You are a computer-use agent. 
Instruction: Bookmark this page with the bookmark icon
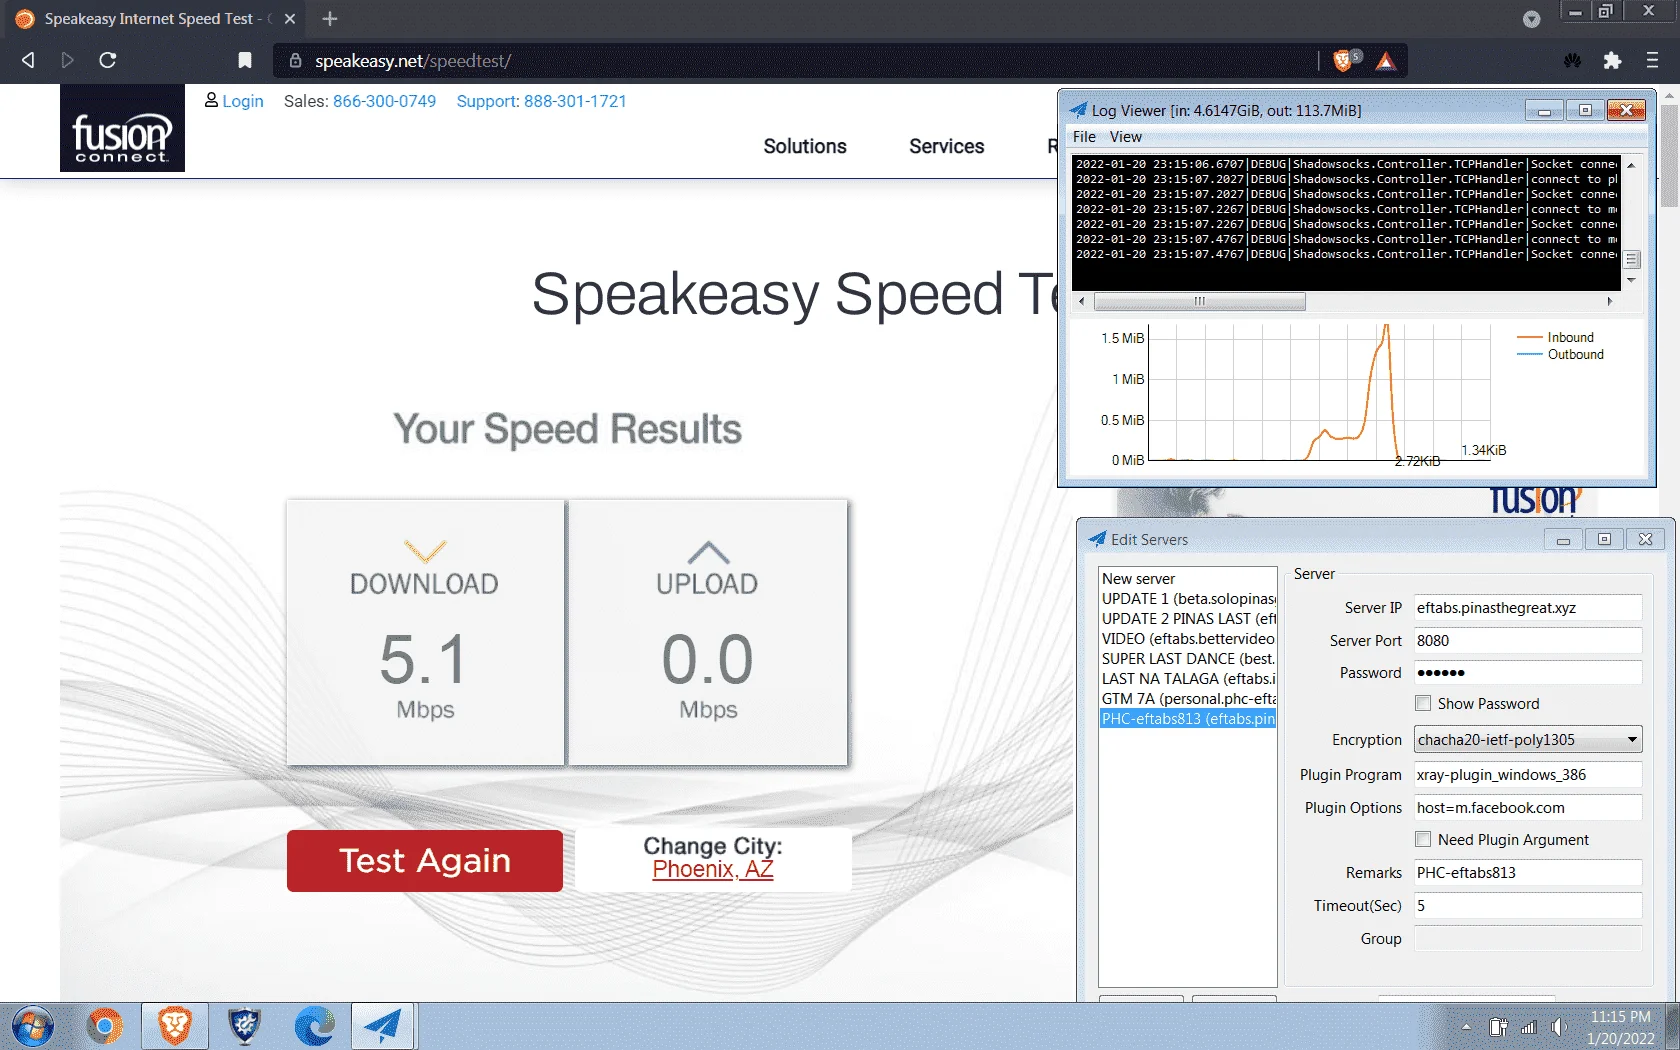pyautogui.click(x=245, y=60)
